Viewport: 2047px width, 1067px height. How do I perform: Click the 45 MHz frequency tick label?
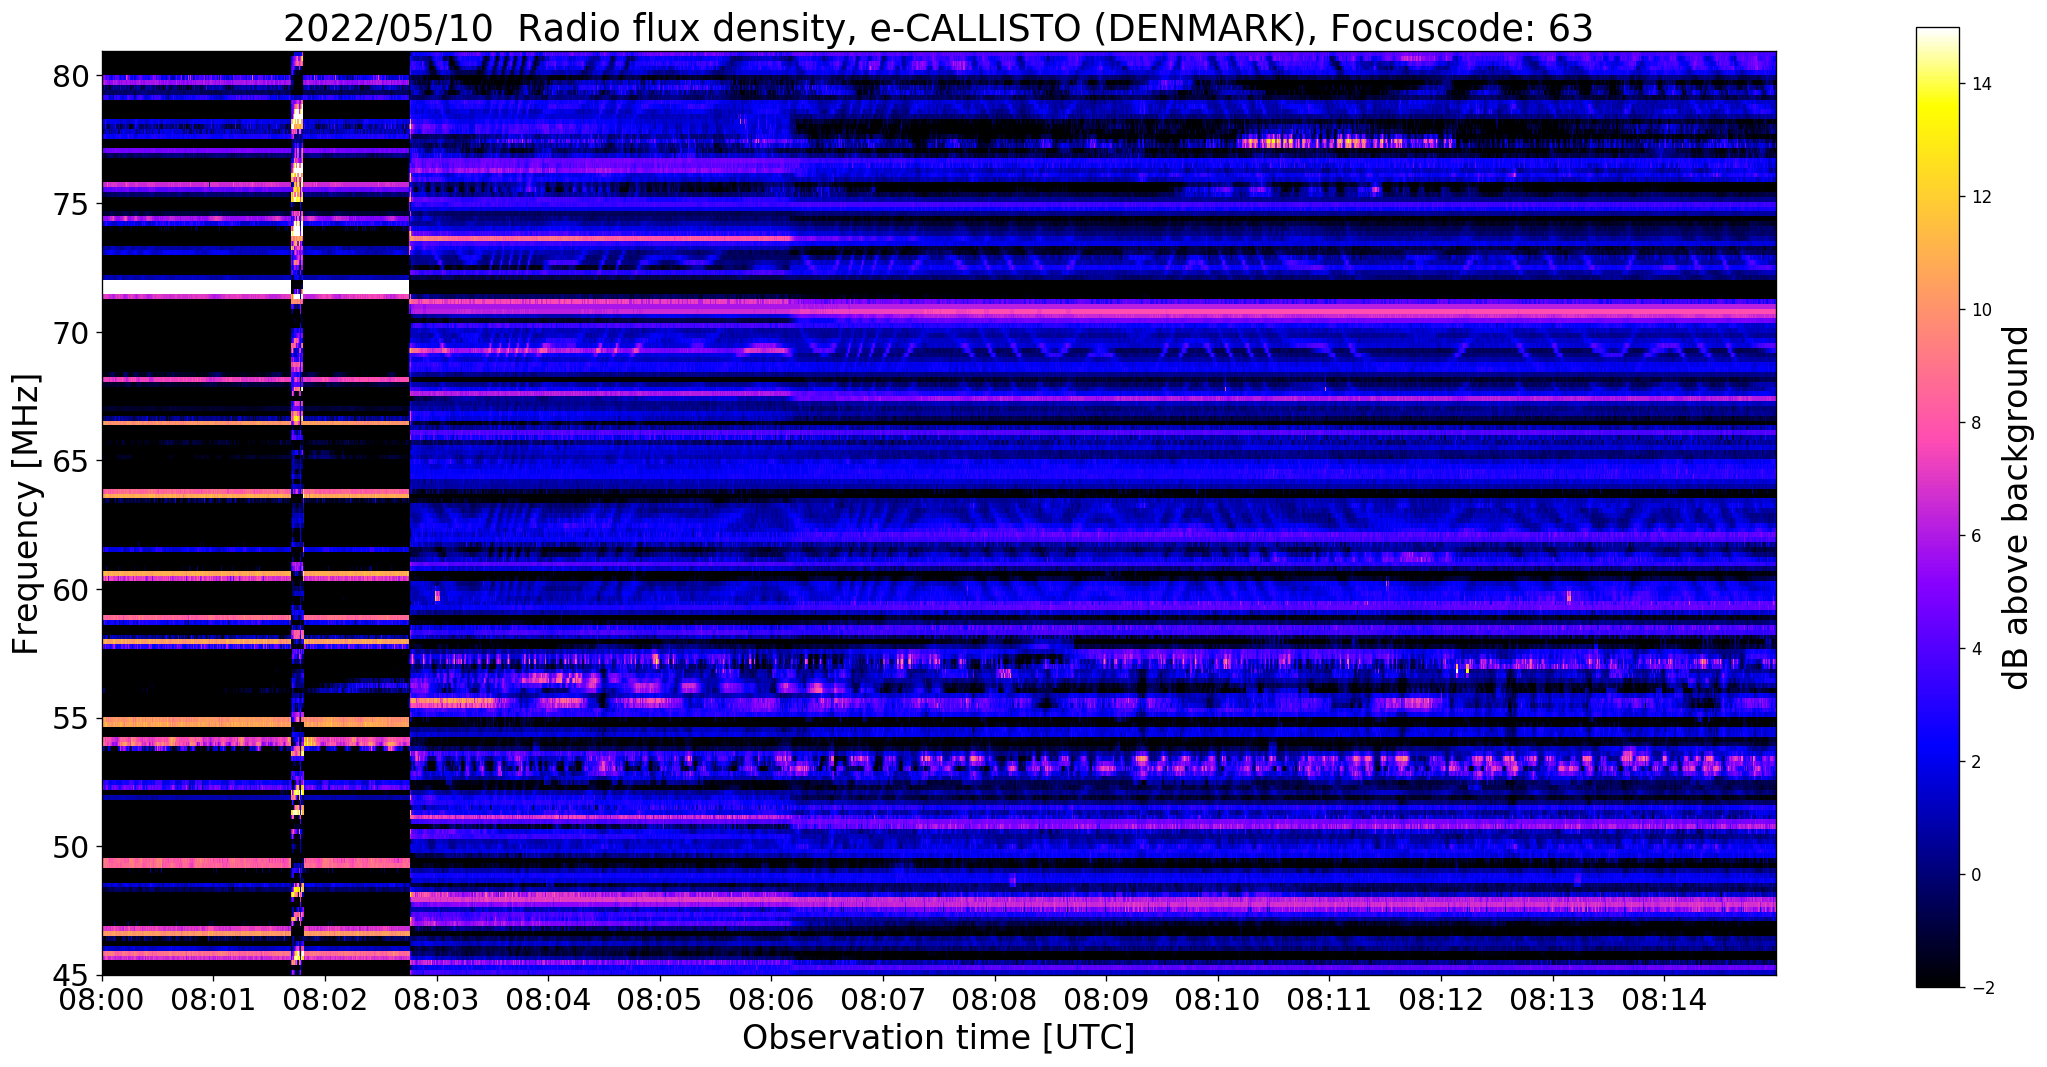[72, 975]
